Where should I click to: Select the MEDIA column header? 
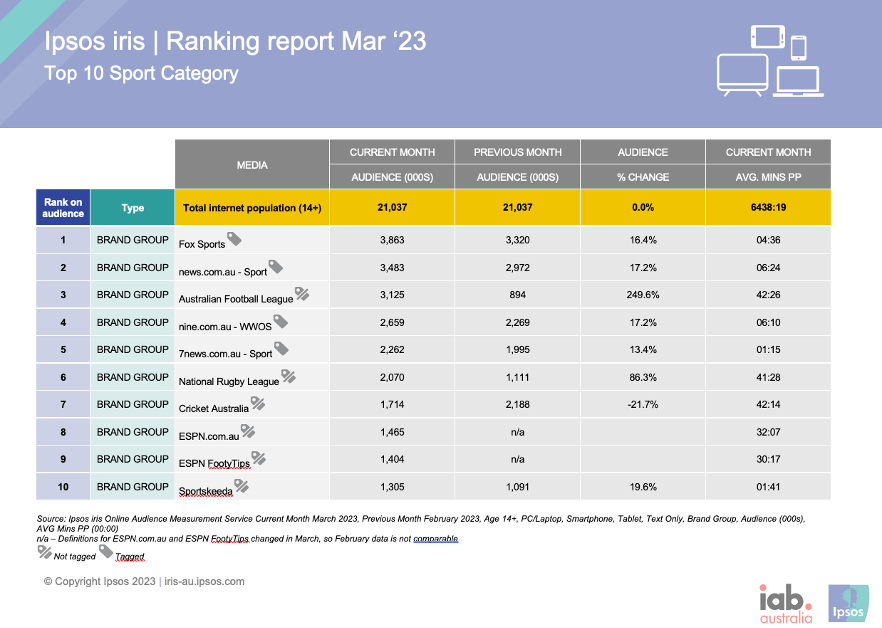click(252, 165)
